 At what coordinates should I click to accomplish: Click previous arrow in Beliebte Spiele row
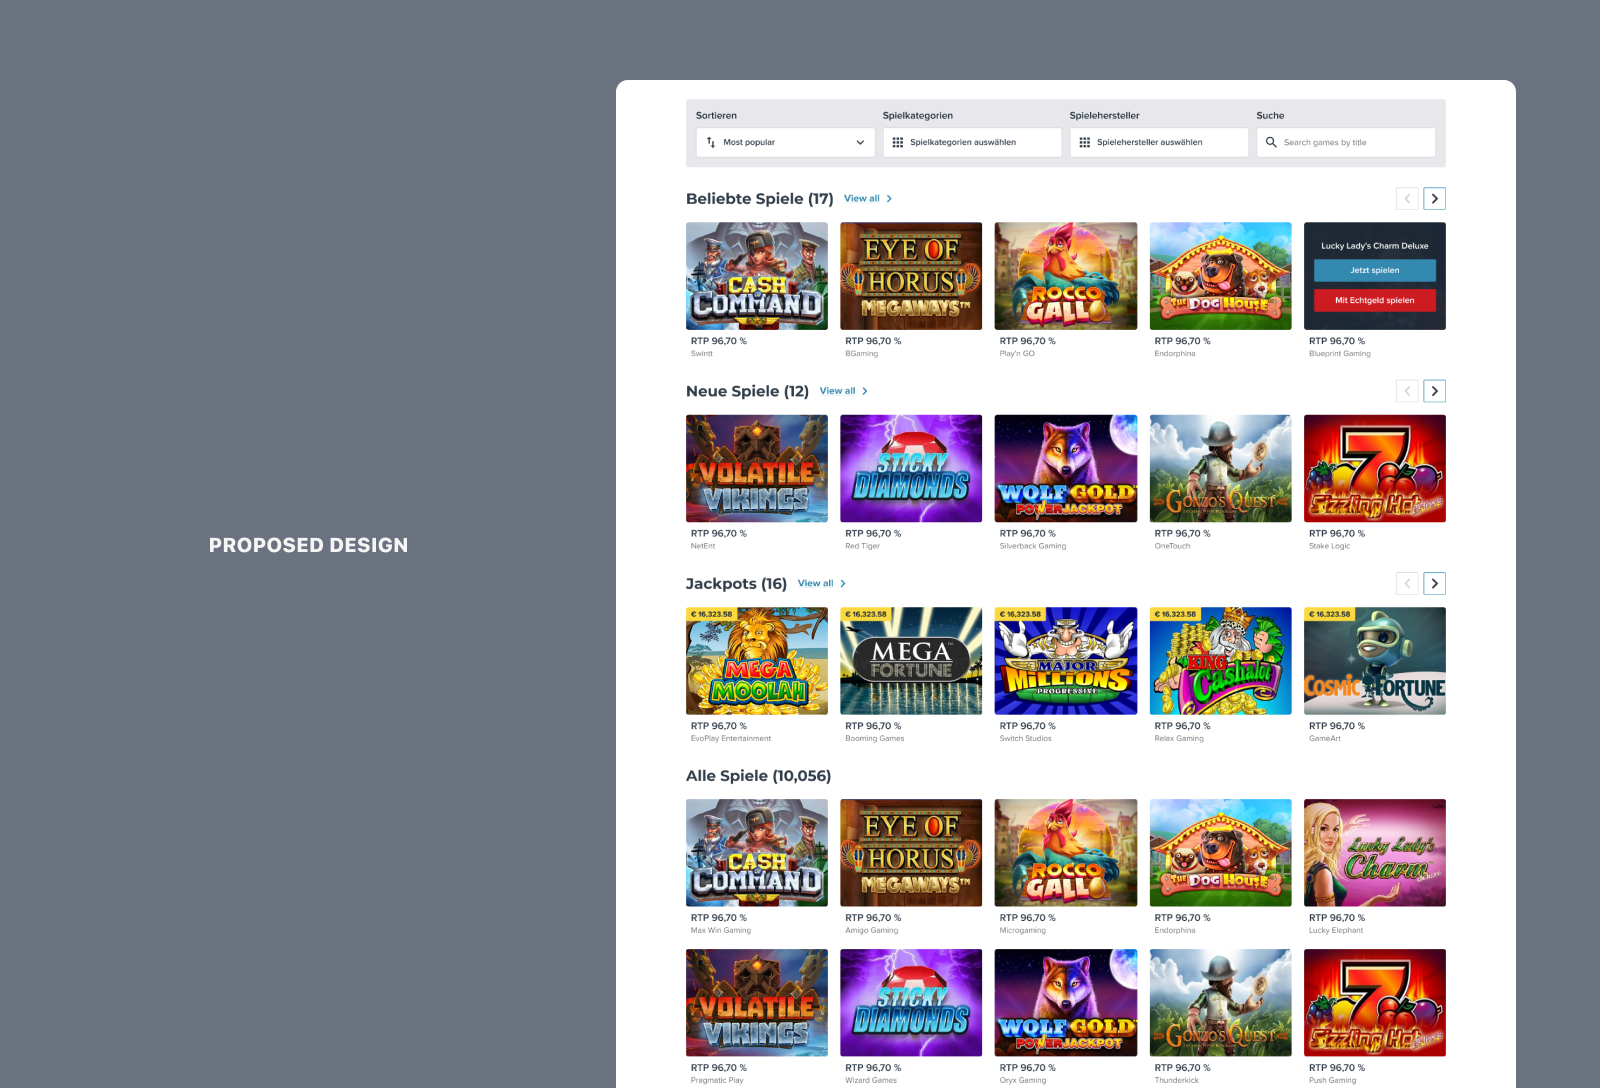click(1407, 199)
